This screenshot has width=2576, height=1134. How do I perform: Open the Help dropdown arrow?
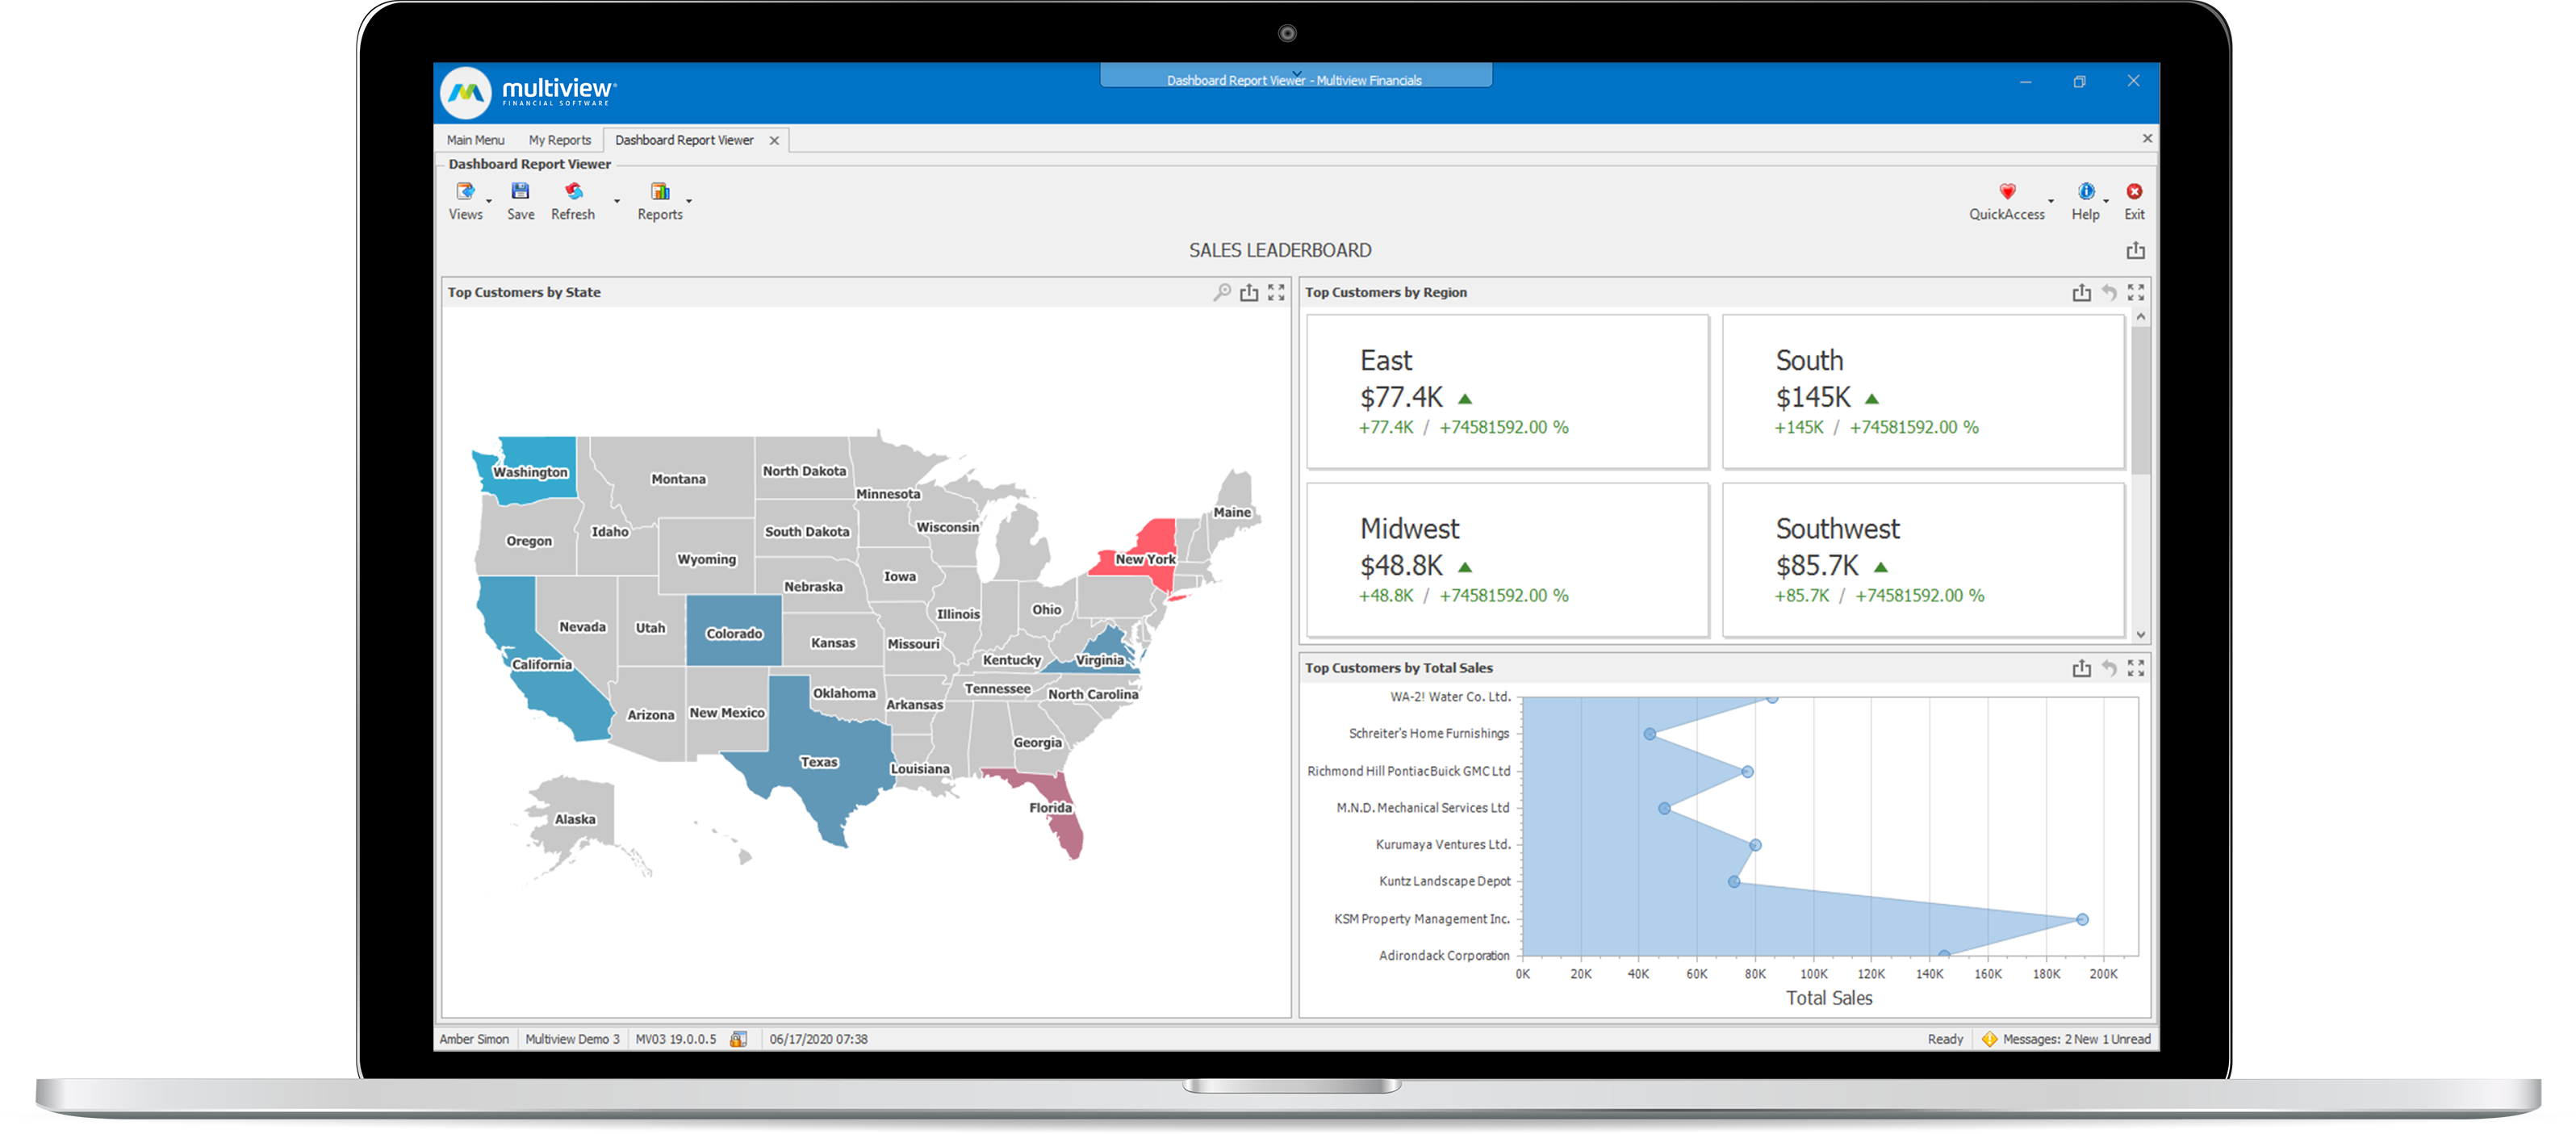click(x=2105, y=201)
